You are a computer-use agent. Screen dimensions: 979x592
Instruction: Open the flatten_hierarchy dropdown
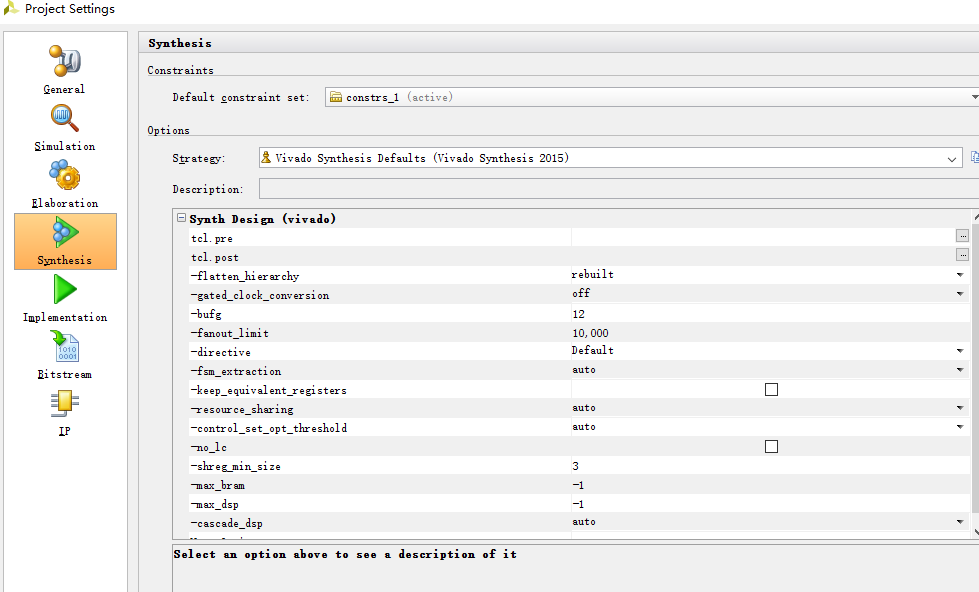[962, 275]
